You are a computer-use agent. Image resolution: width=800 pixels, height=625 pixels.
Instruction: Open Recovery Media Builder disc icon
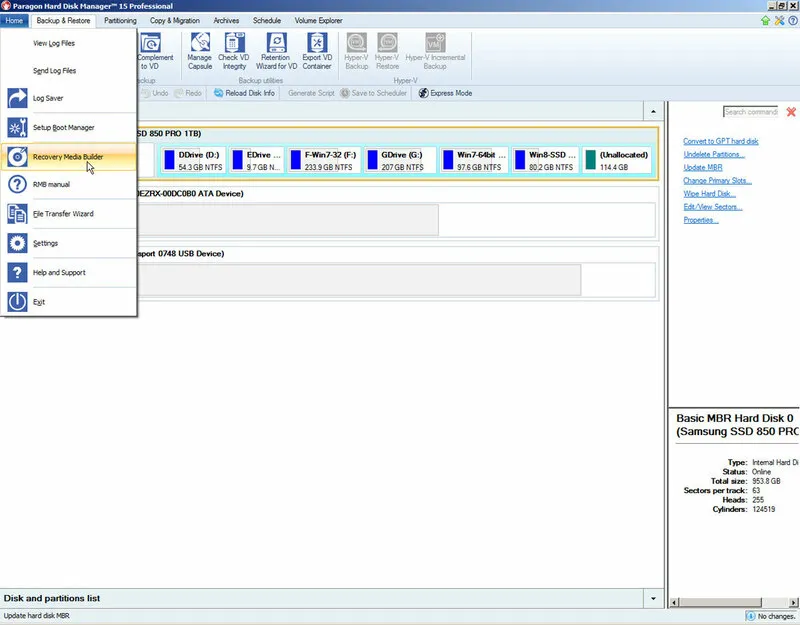coord(17,157)
